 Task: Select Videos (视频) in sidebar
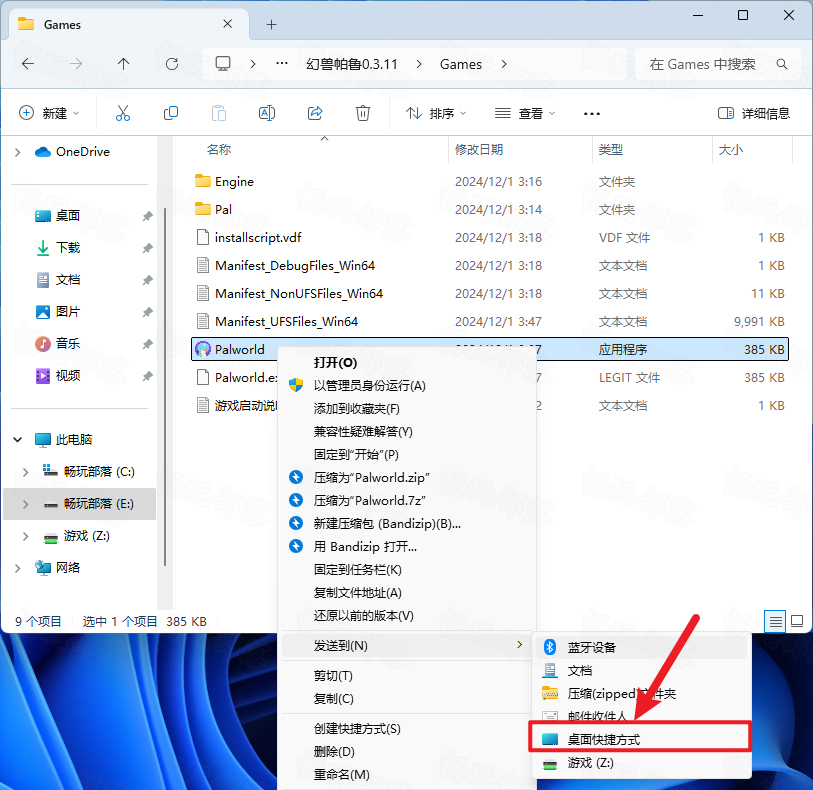coord(67,376)
